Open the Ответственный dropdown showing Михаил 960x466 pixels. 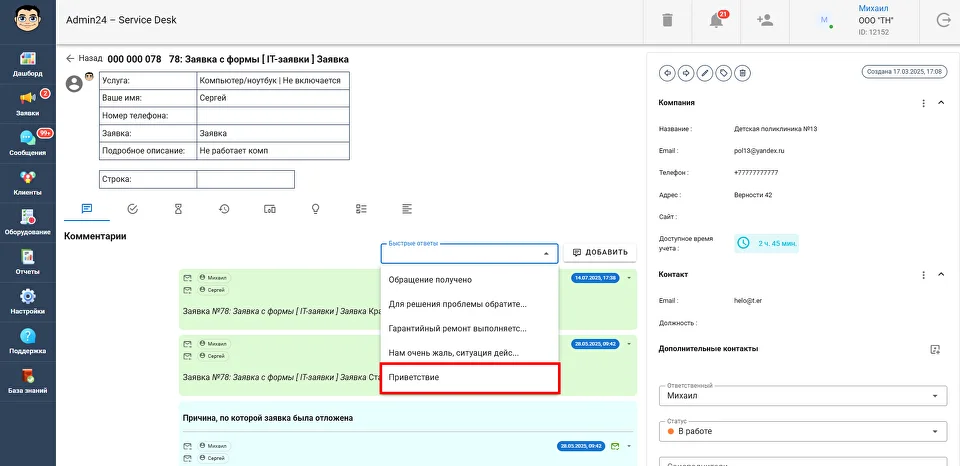pos(803,396)
